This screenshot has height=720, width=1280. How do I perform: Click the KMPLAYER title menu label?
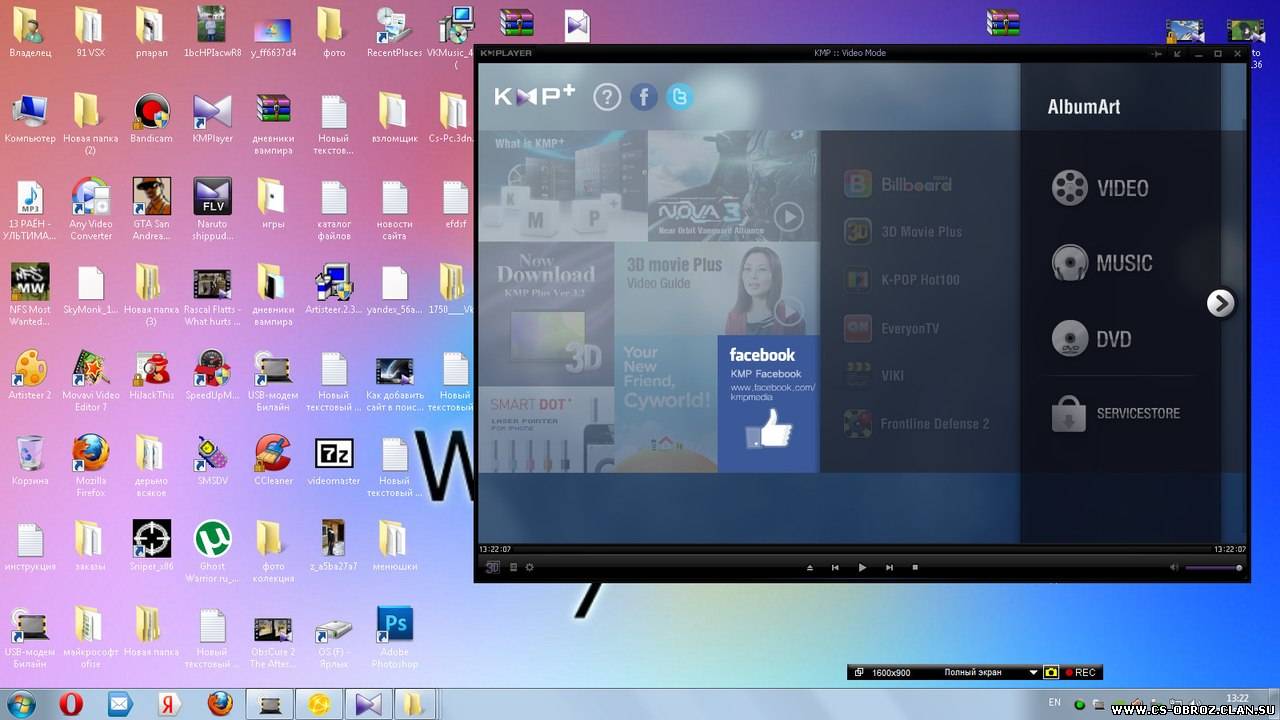tap(506, 53)
